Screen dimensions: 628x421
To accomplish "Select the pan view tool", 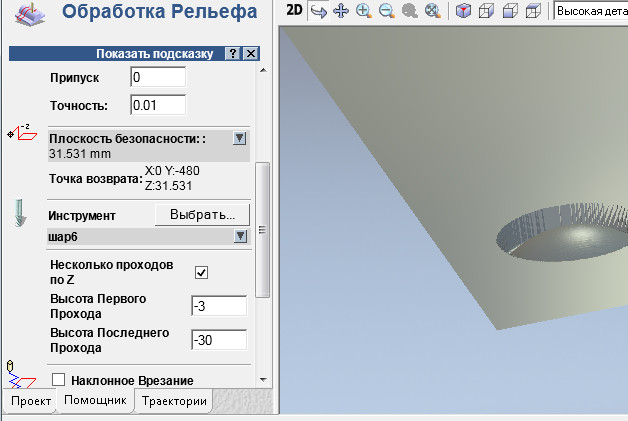I will click(x=340, y=12).
